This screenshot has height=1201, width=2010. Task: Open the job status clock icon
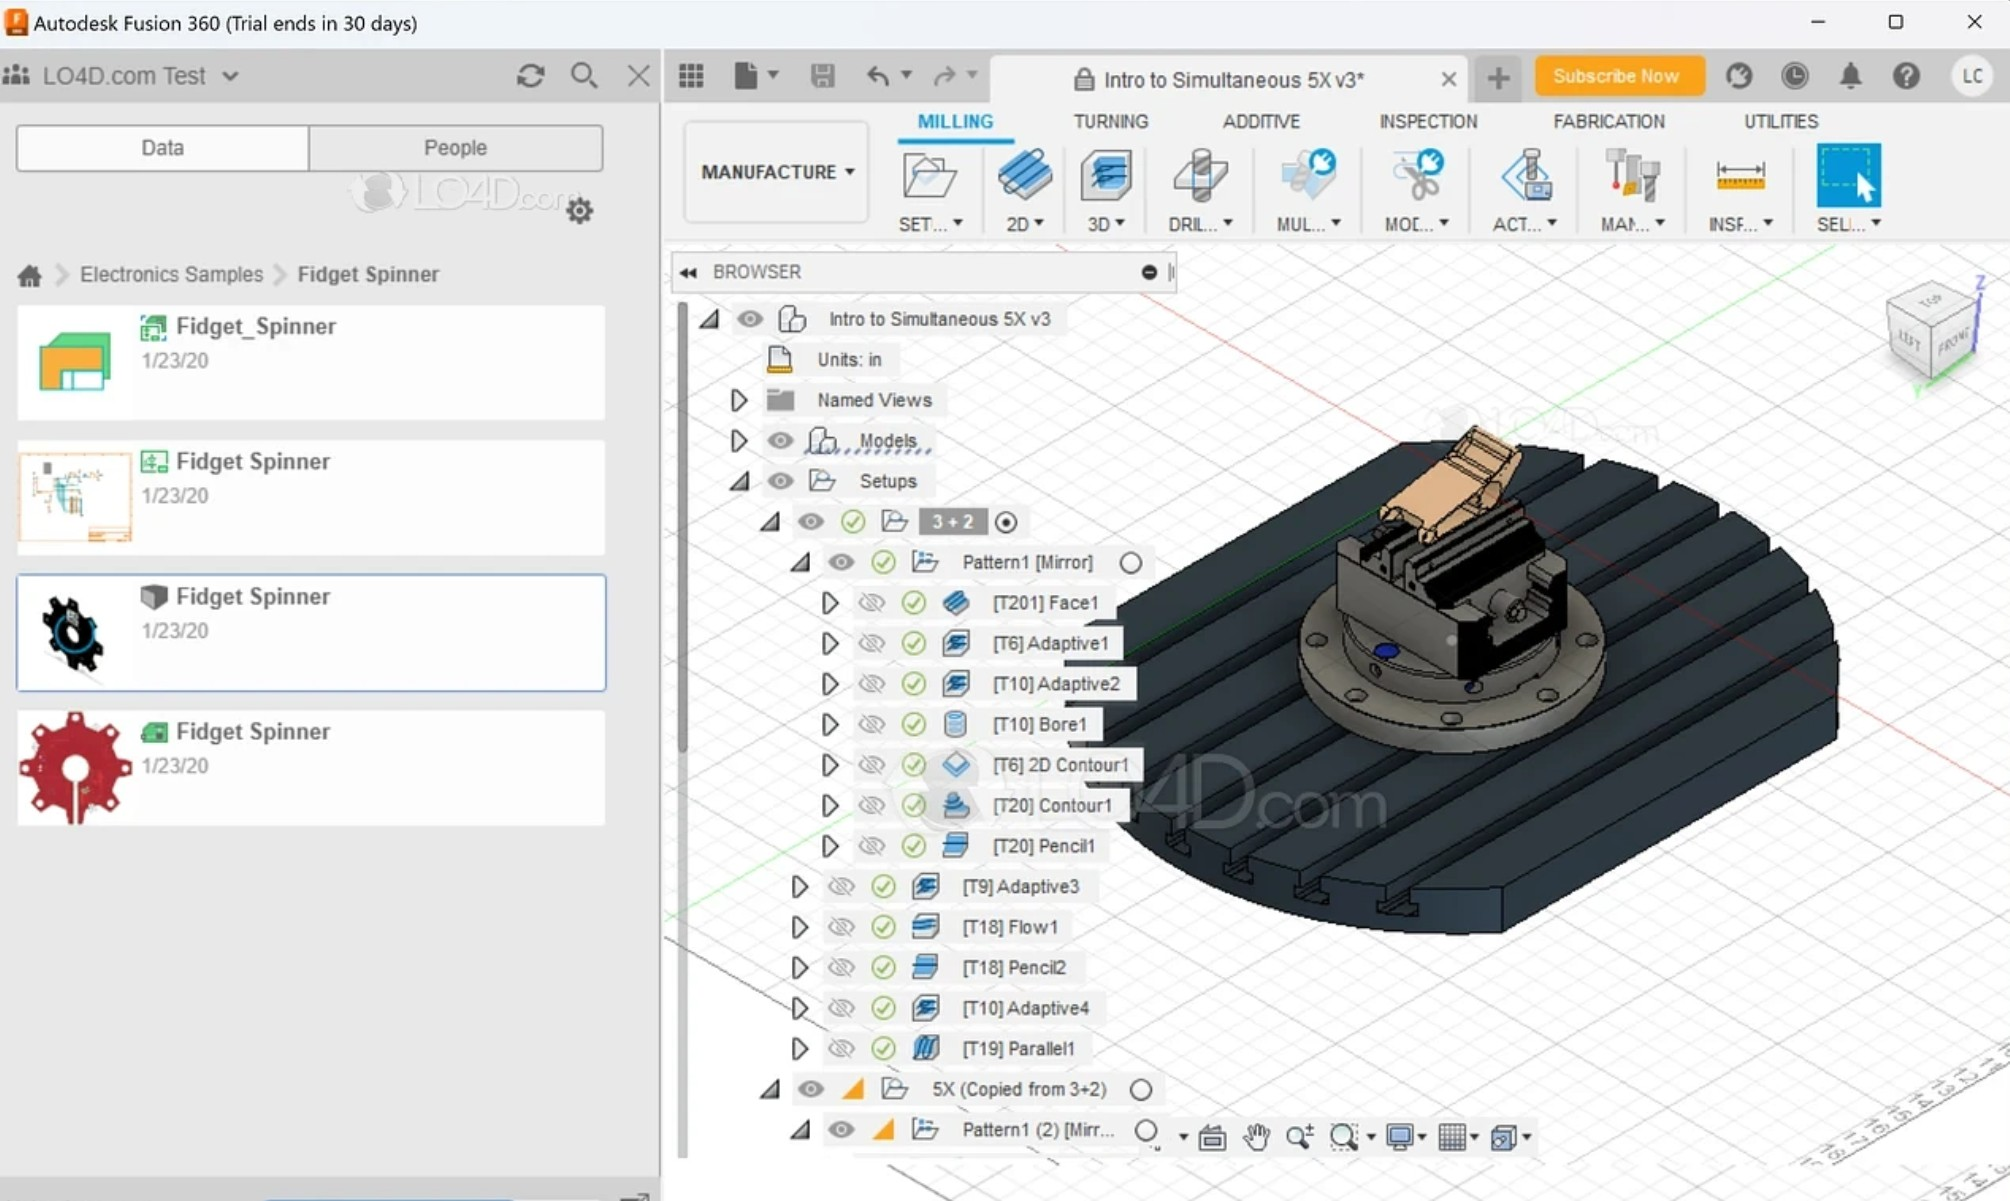(1795, 76)
